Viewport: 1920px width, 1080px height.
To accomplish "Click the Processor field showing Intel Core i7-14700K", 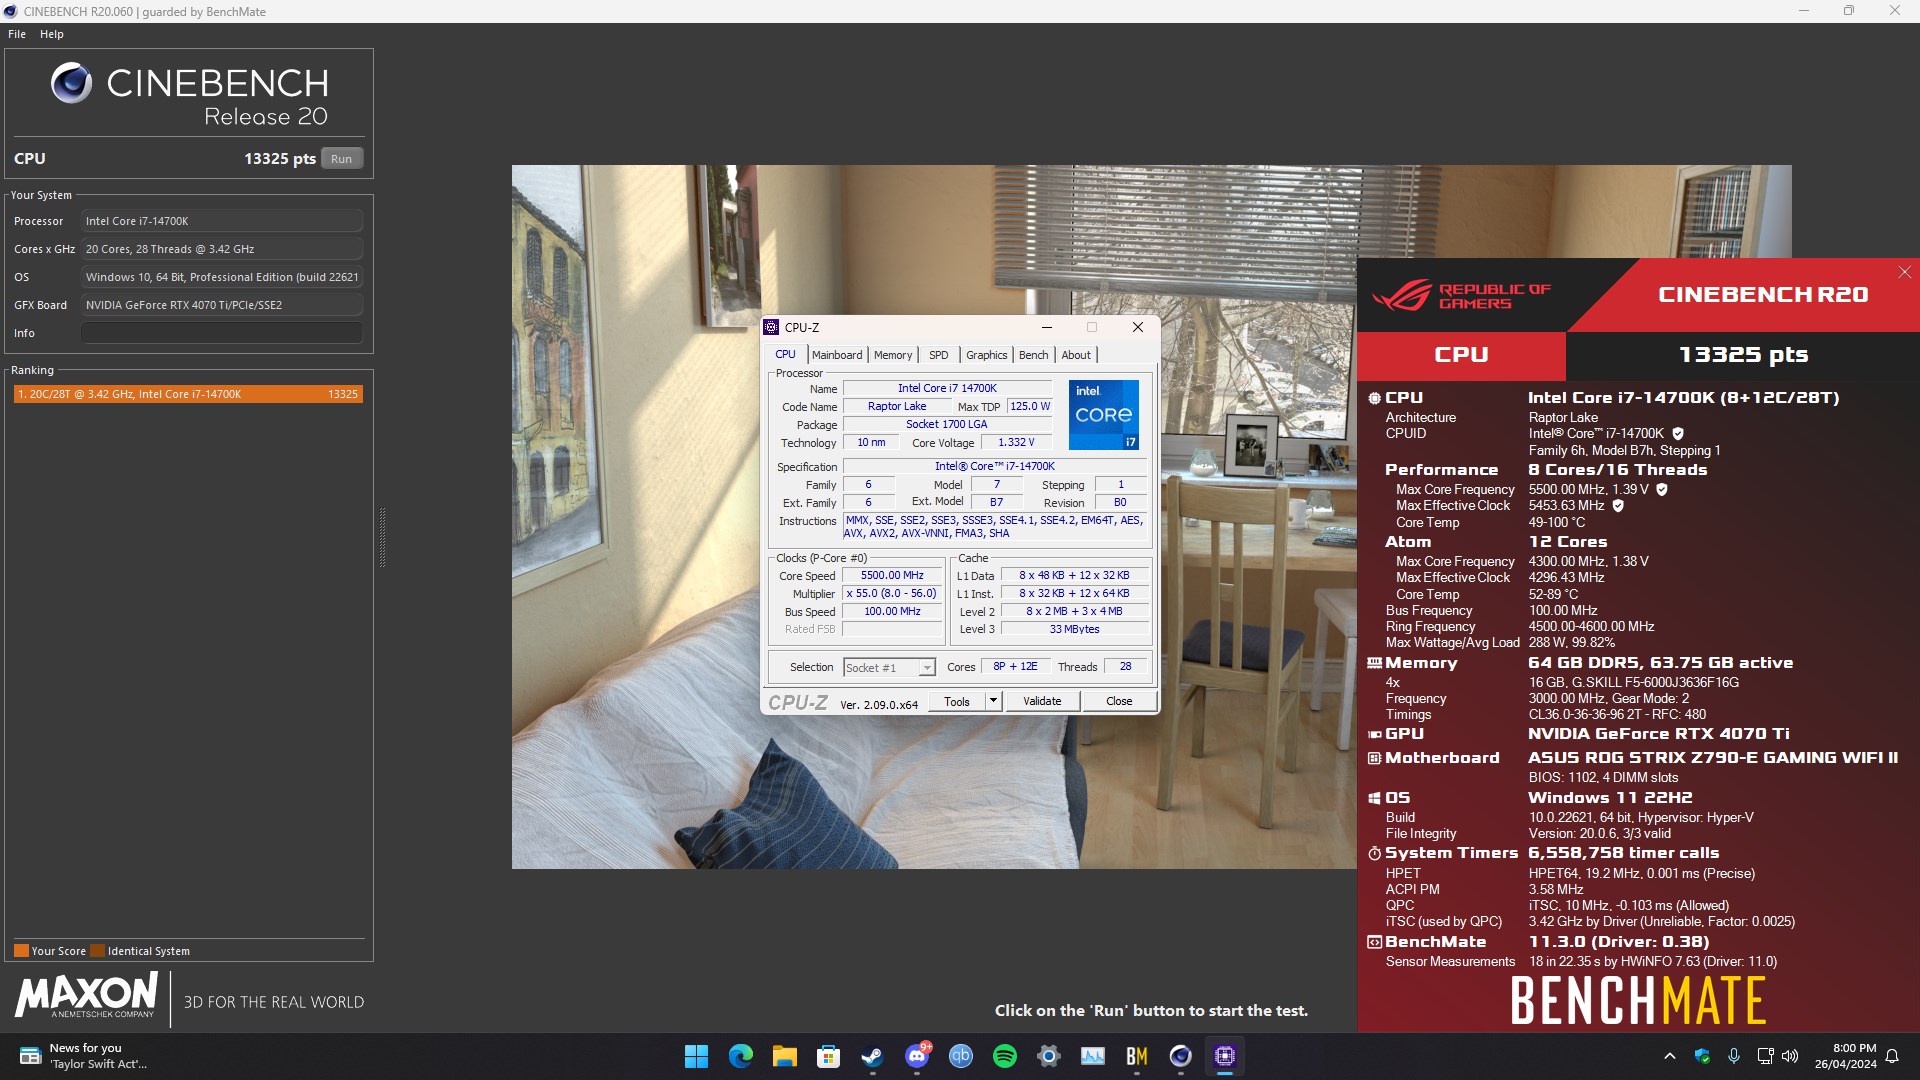I will click(222, 221).
